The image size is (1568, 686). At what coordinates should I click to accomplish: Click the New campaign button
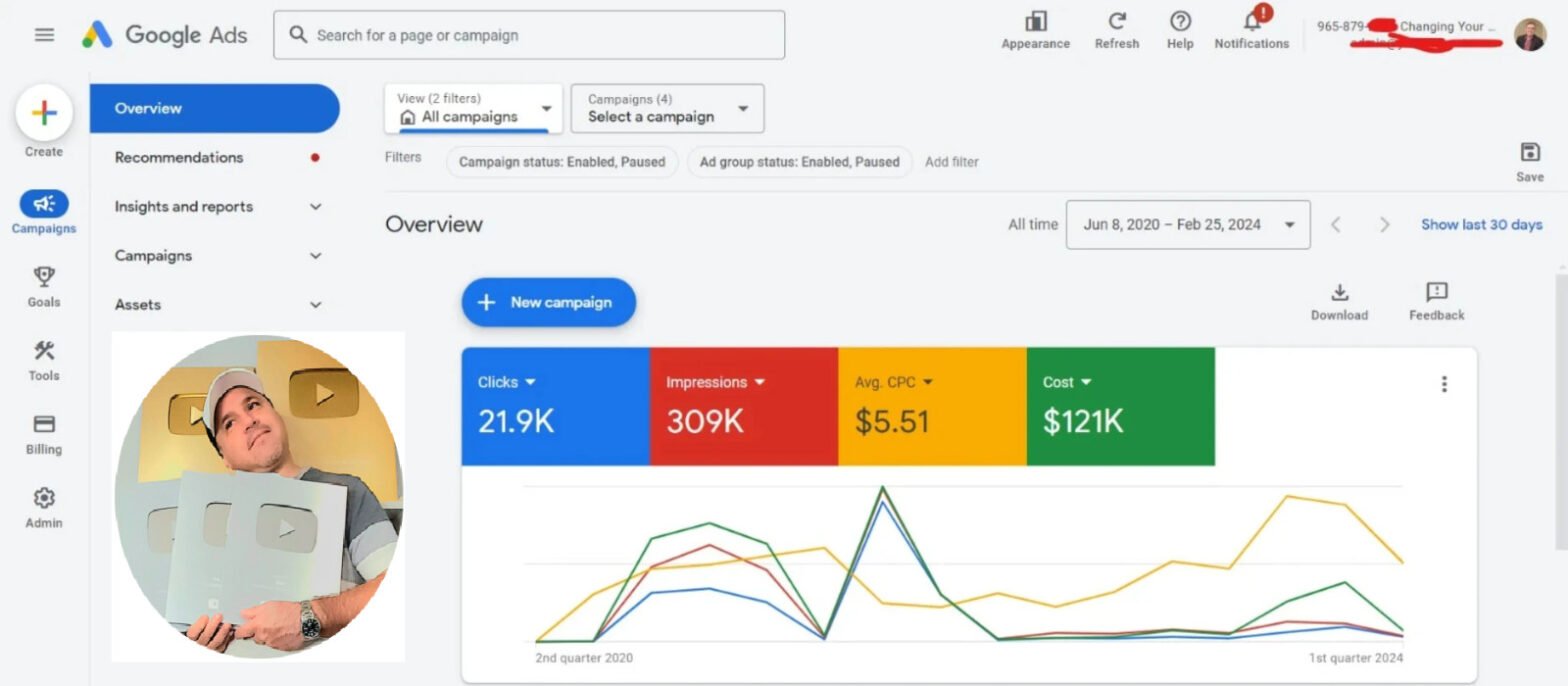(548, 302)
